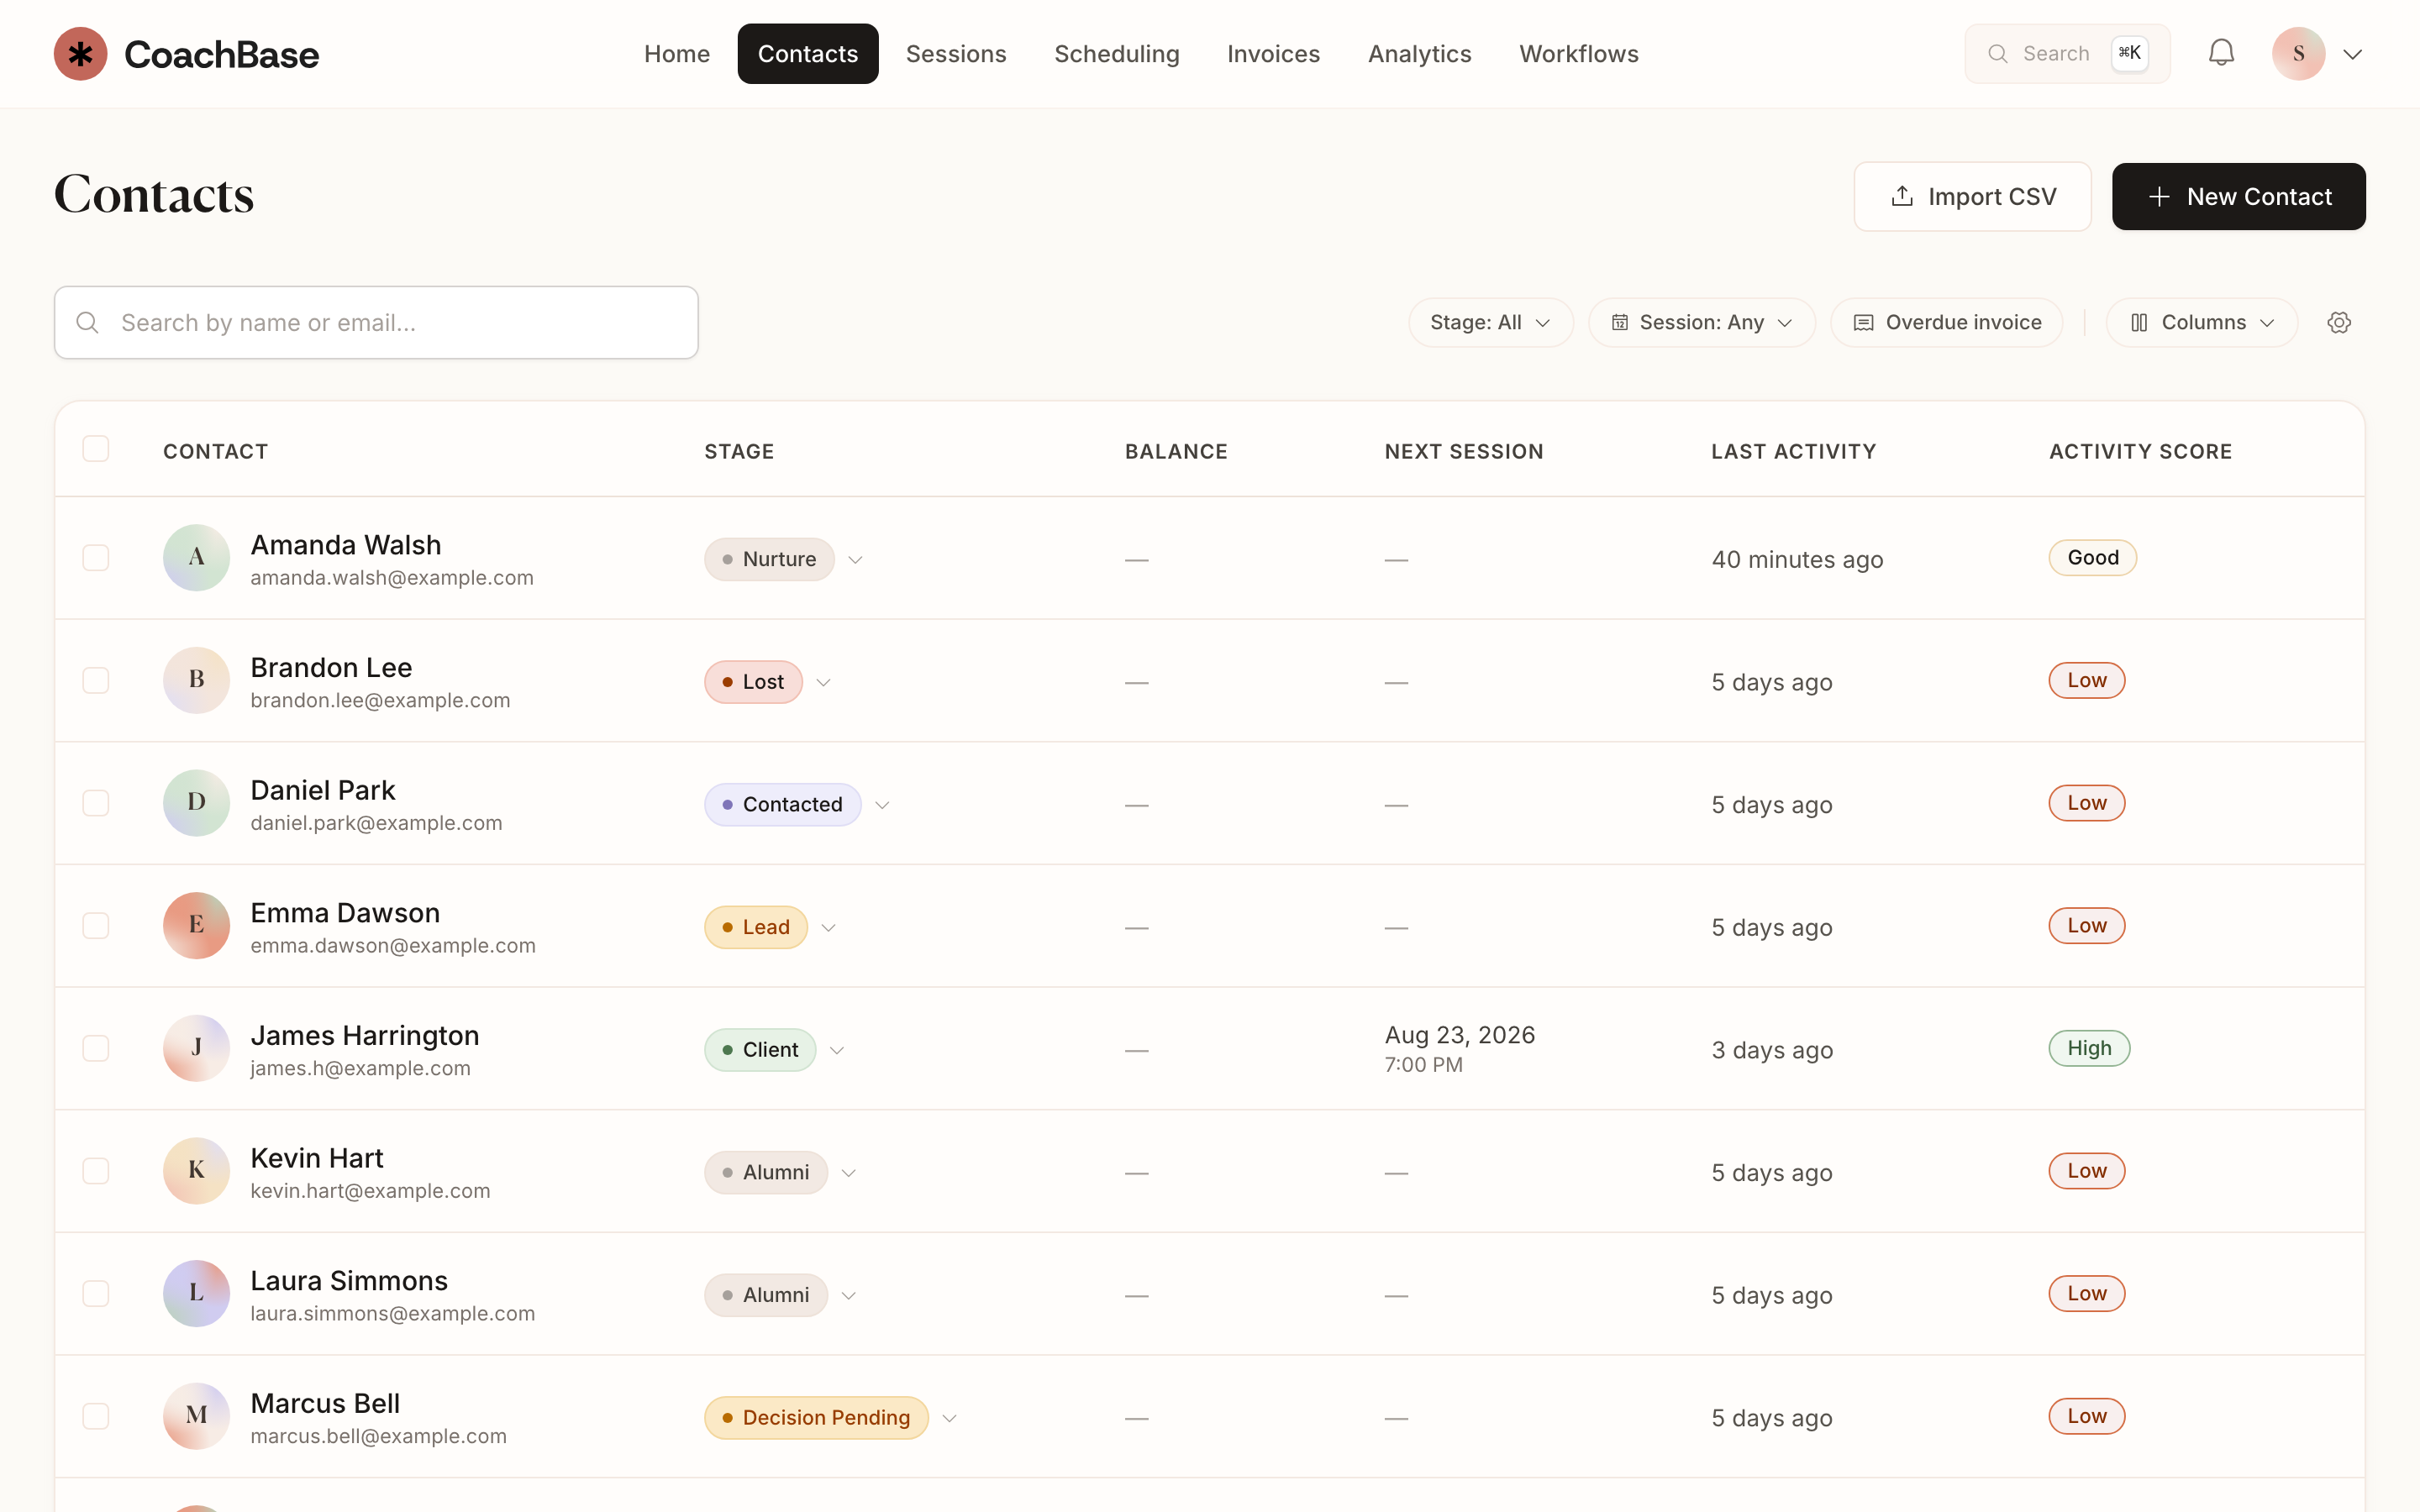Click Amanda Walsh's avatar
Viewport: 2420px width, 1512px height.
(197, 558)
